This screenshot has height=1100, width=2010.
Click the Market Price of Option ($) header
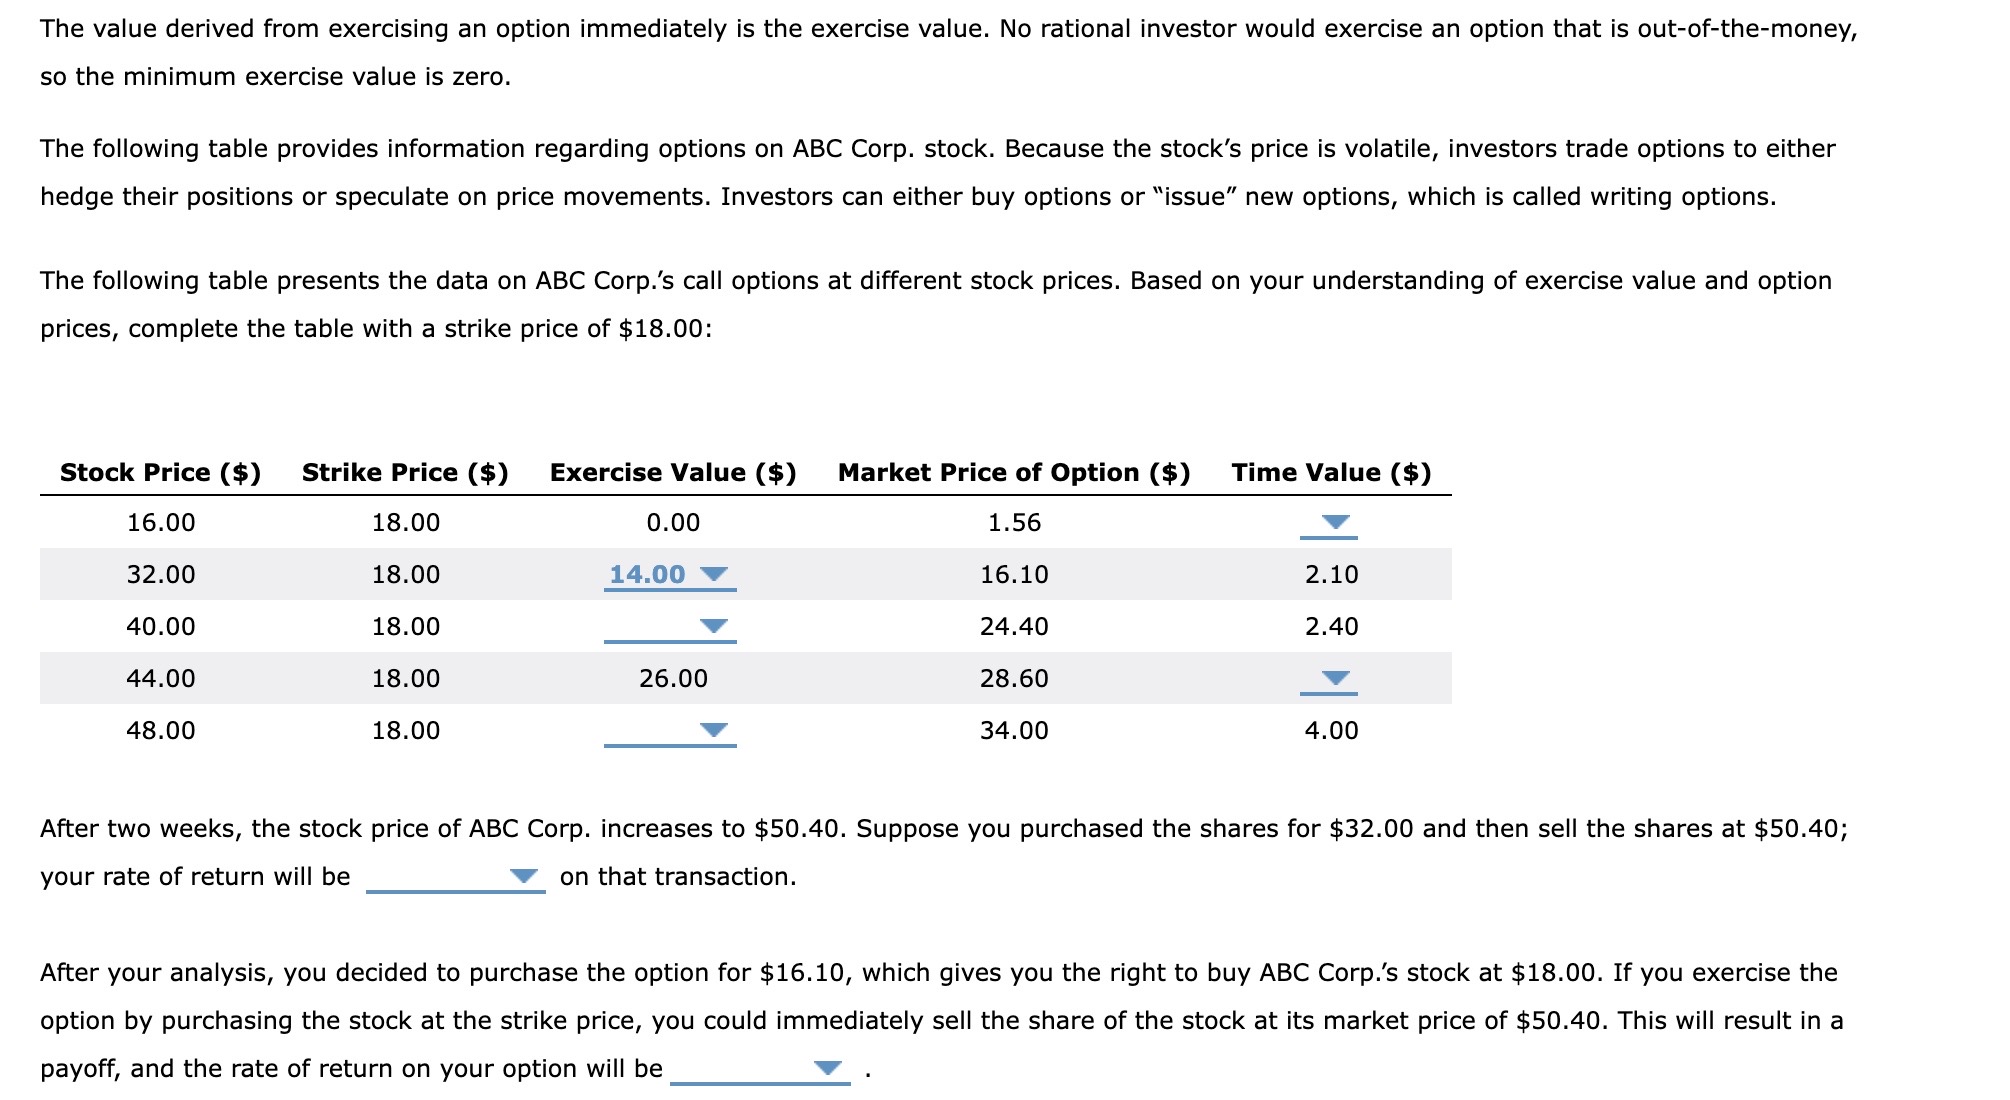1014,472
